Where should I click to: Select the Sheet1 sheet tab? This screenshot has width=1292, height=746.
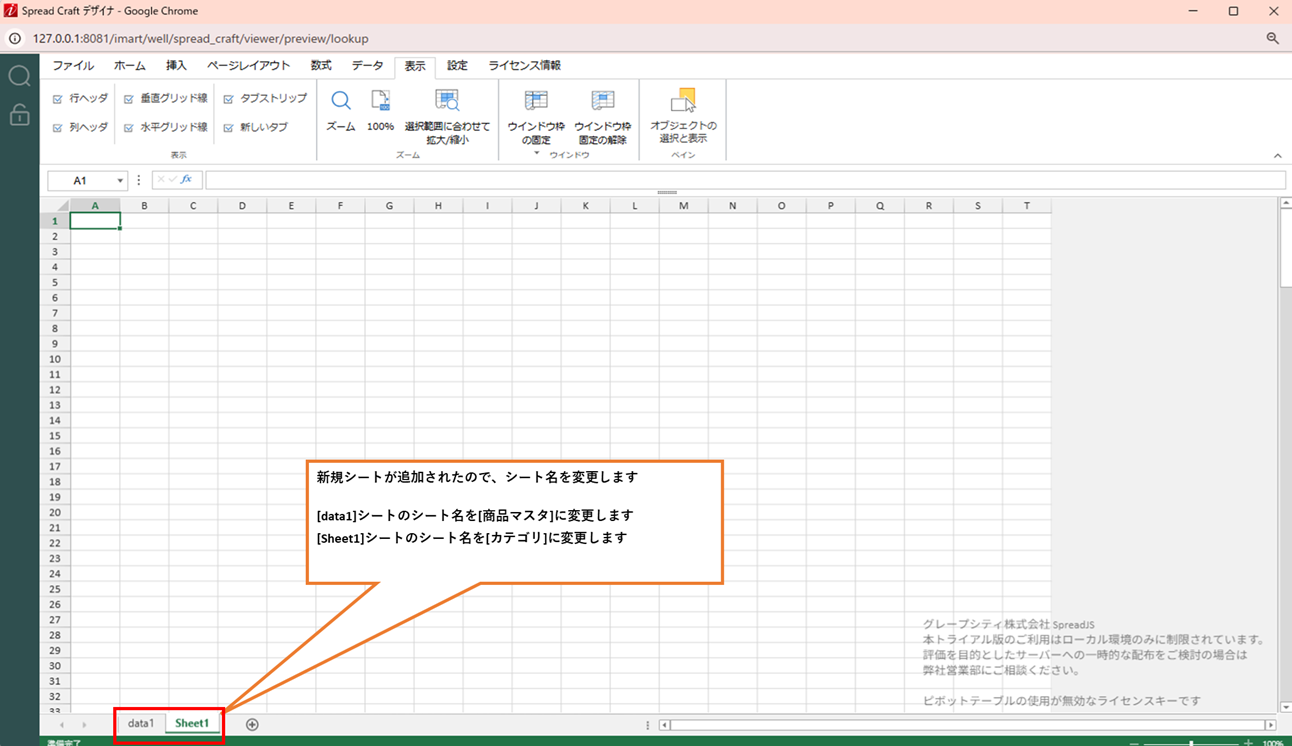pyautogui.click(x=192, y=723)
